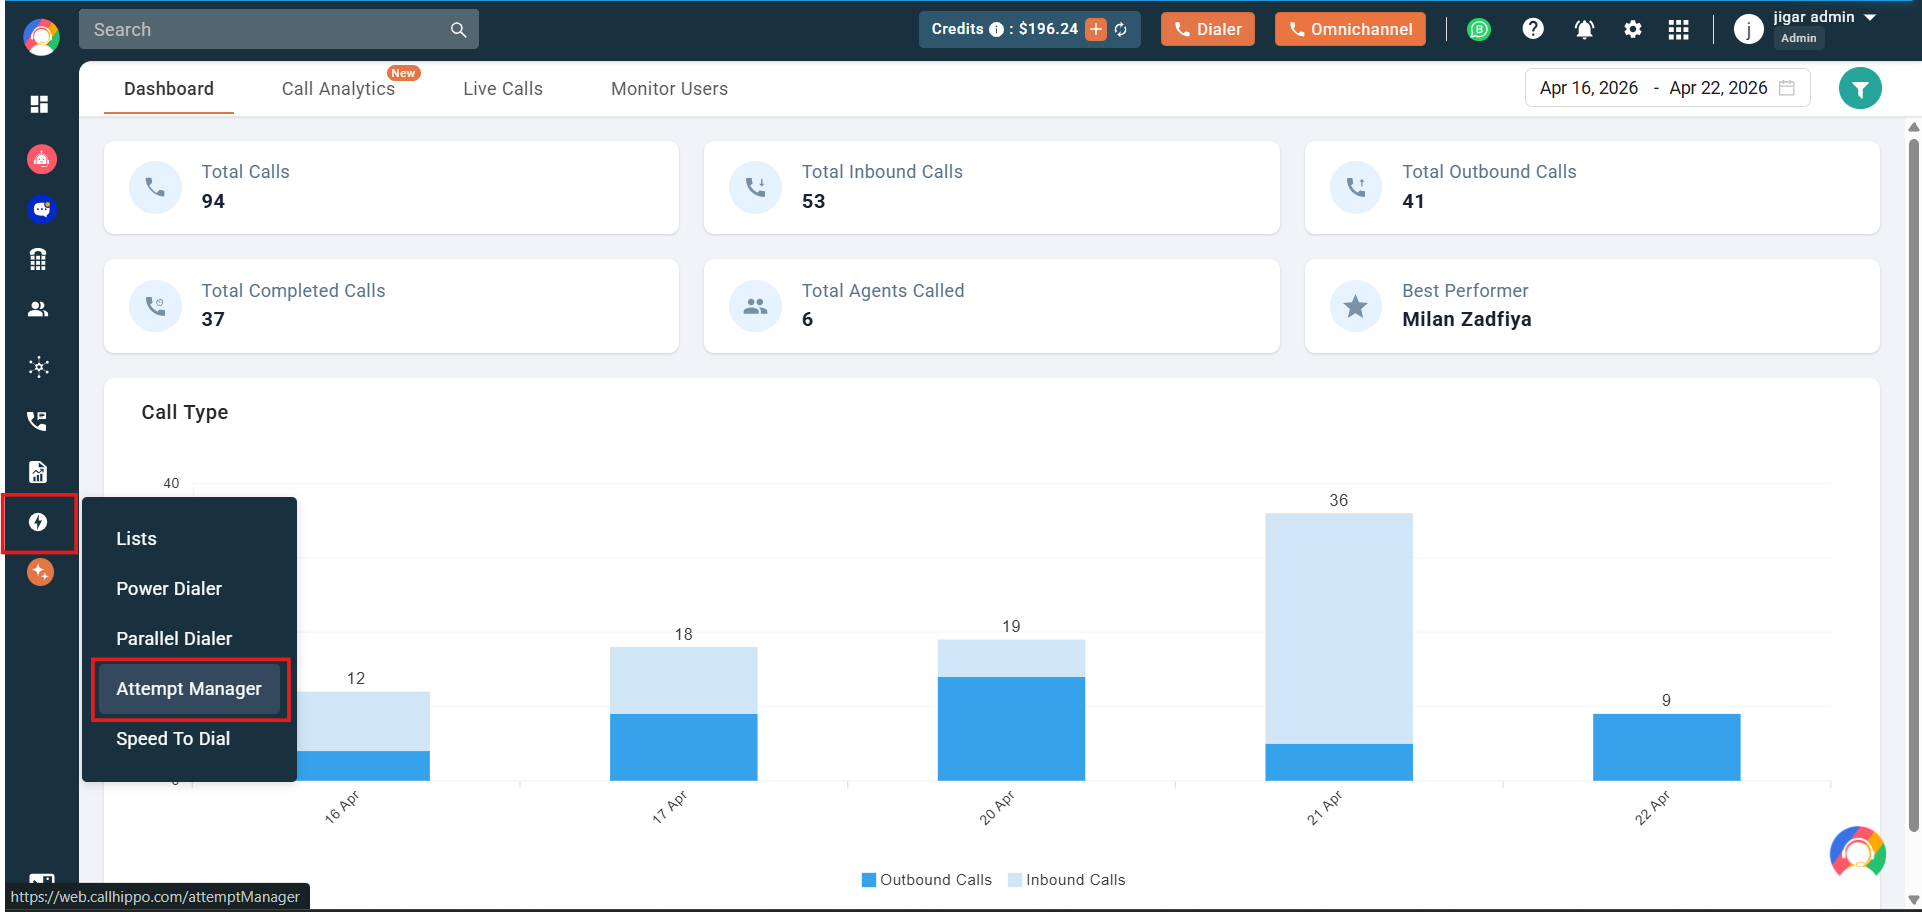1922x912 pixels.
Task: Switch to the Live Calls tab
Action: pyautogui.click(x=503, y=89)
